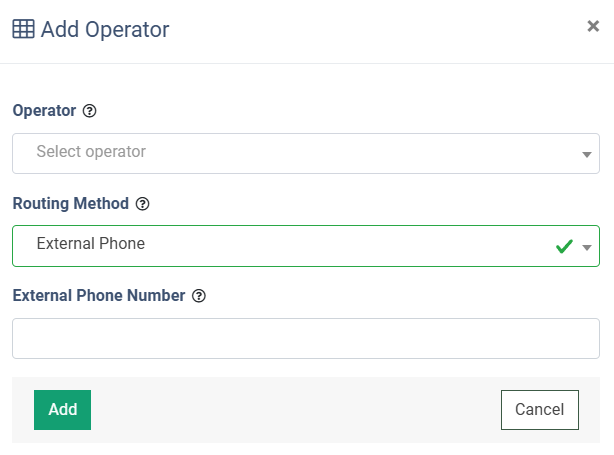Image resolution: width=614 pixels, height=455 pixels.
Task: Click the Routing Method dropdown arrow
Action: 587,246
